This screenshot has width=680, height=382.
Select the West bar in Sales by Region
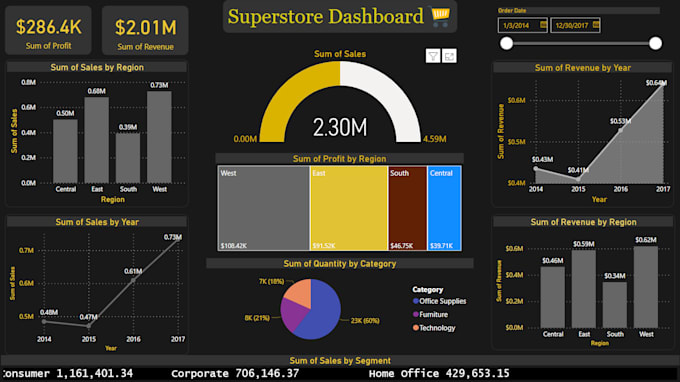pos(159,137)
